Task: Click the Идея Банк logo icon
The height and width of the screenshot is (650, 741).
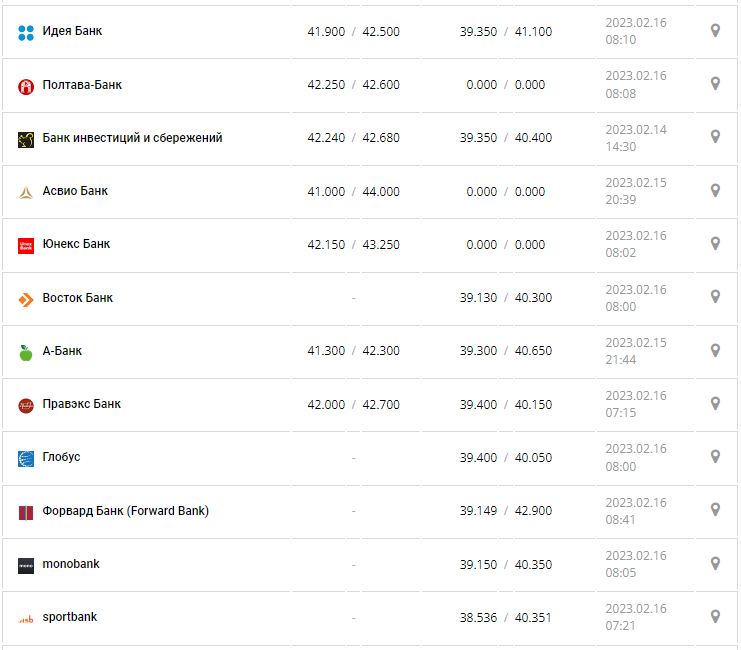Action: click(26, 33)
